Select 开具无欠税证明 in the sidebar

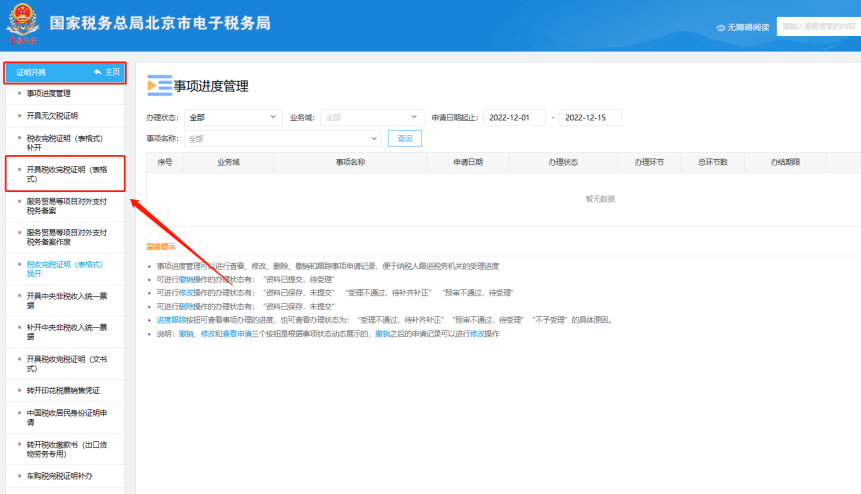pyautogui.click(x=51, y=115)
